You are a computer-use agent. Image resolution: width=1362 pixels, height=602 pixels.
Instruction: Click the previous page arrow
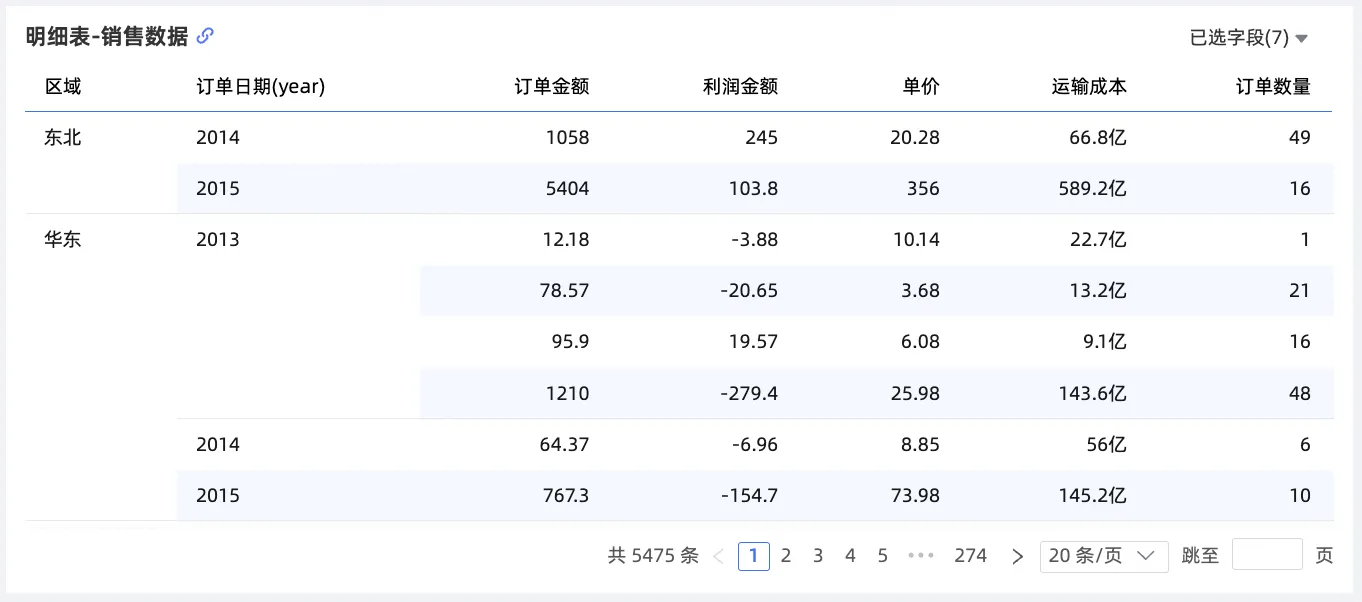718,556
